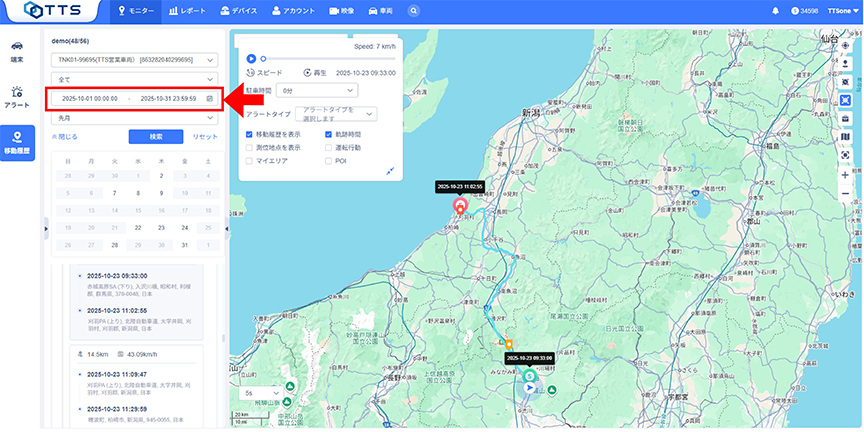Open the 駐車時間 dropdown
The height and width of the screenshot is (432, 864).
point(318,90)
